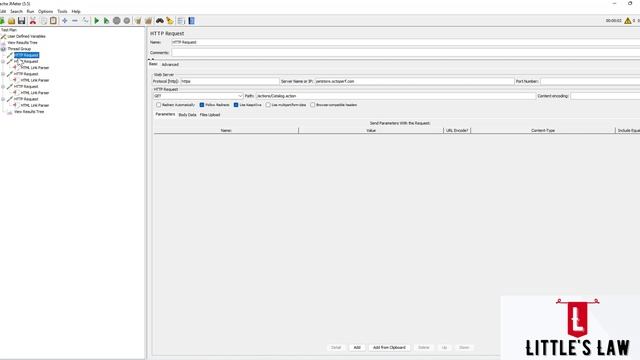Collapse all tree nodes with minus icon
640x360 pixels.
click(x=75, y=21)
